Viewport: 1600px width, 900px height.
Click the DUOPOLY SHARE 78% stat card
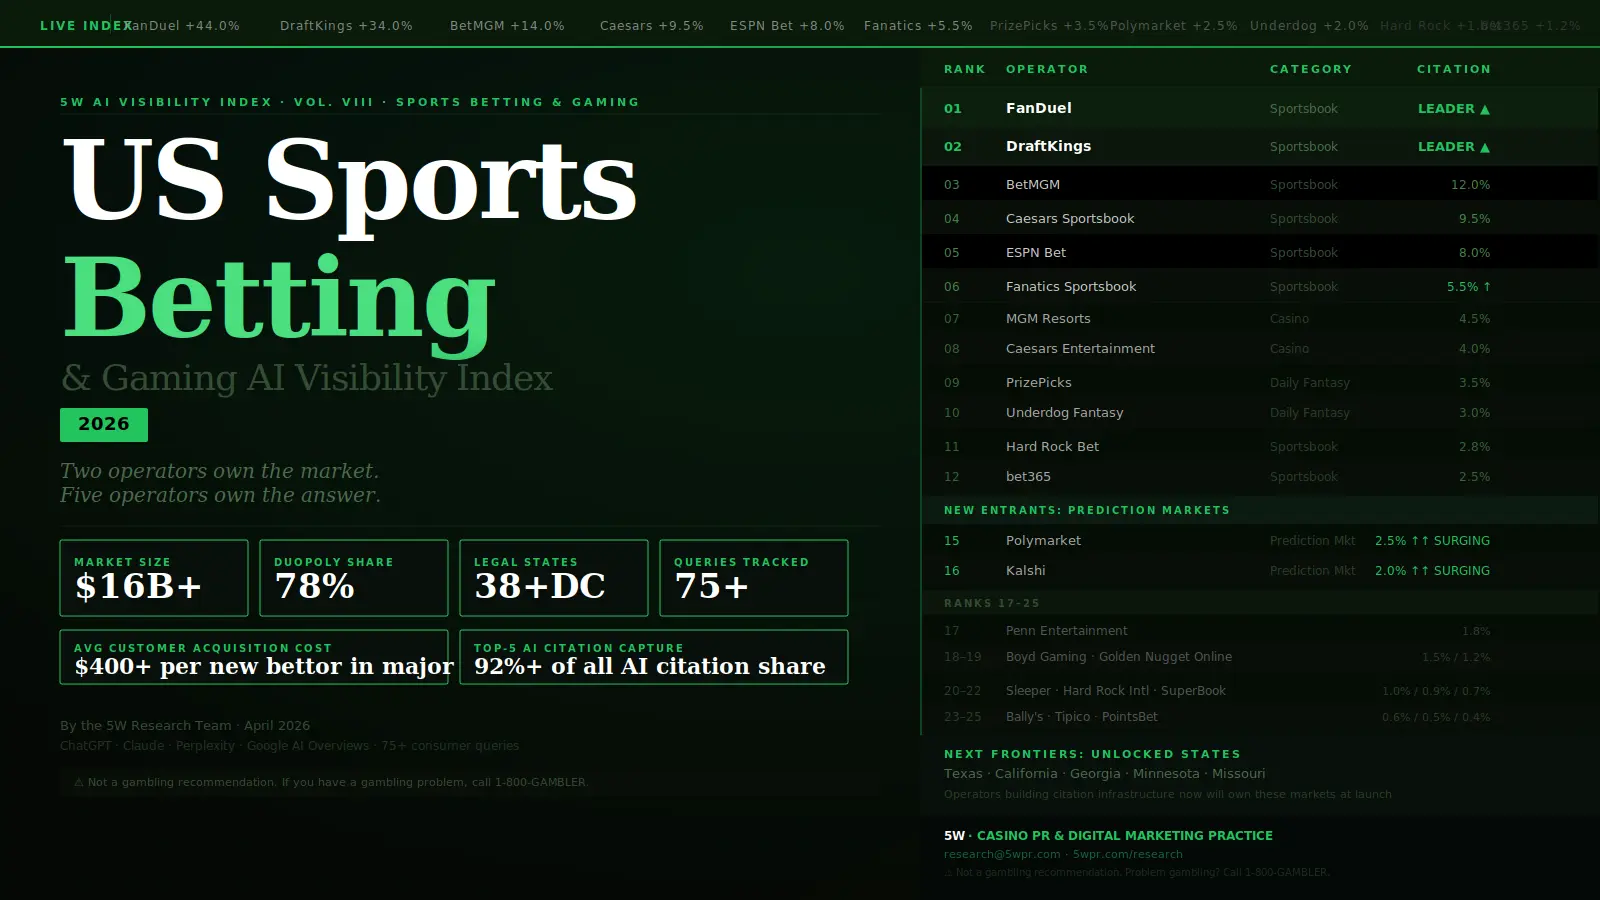pos(354,578)
